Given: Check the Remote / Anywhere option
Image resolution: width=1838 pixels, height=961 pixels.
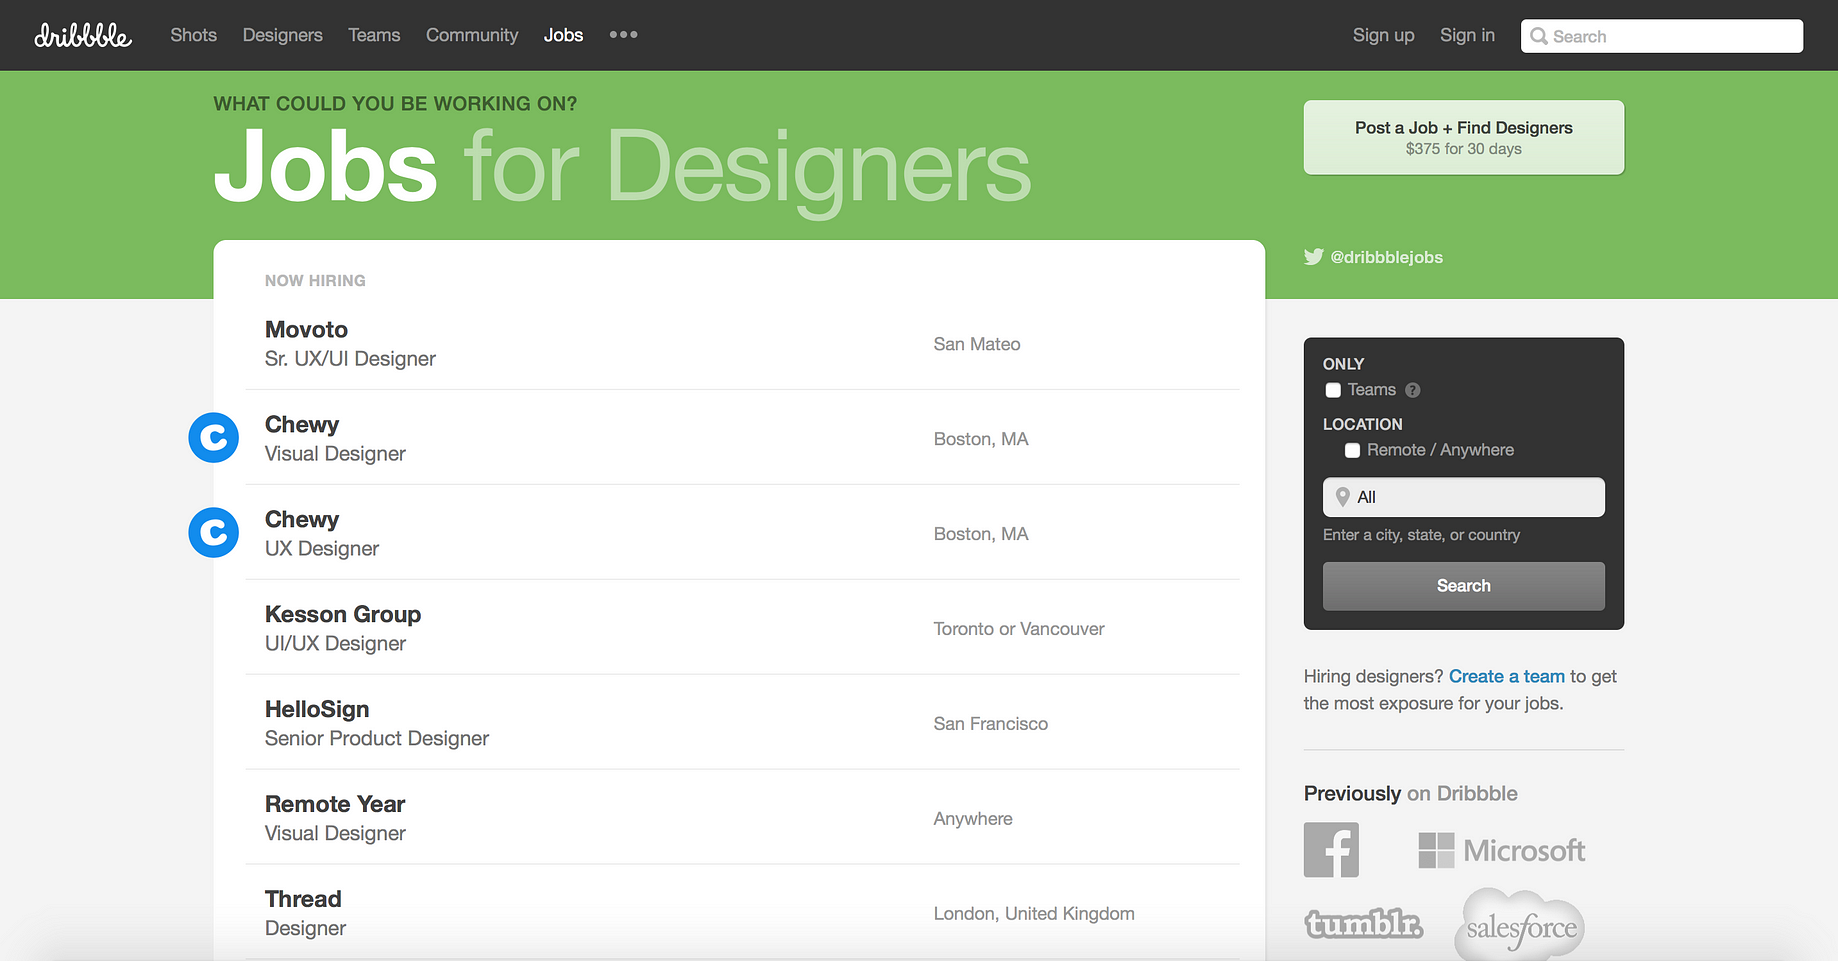Looking at the screenshot, I should pyautogui.click(x=1352, y=450).
